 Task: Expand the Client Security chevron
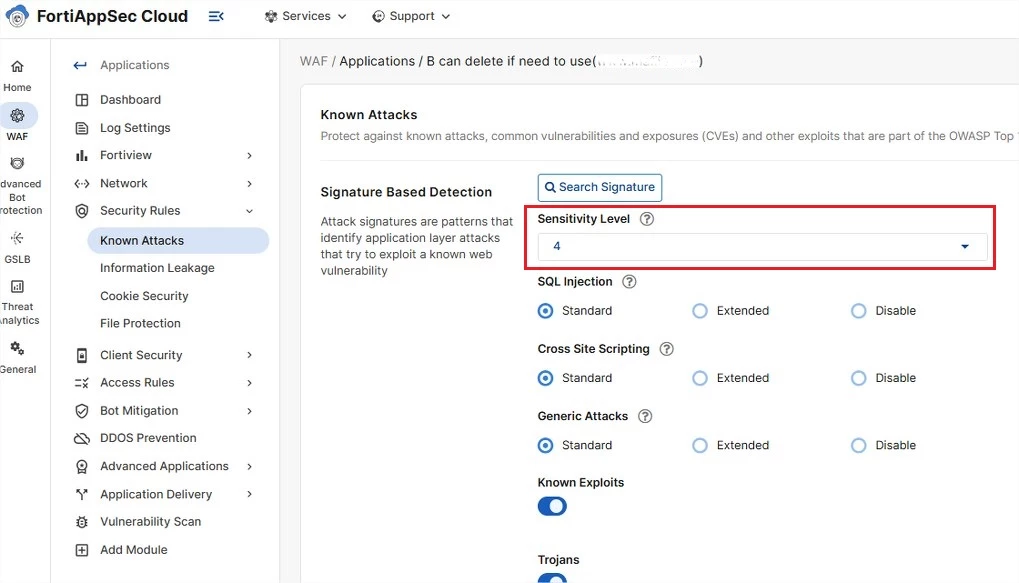click(250, 355)
